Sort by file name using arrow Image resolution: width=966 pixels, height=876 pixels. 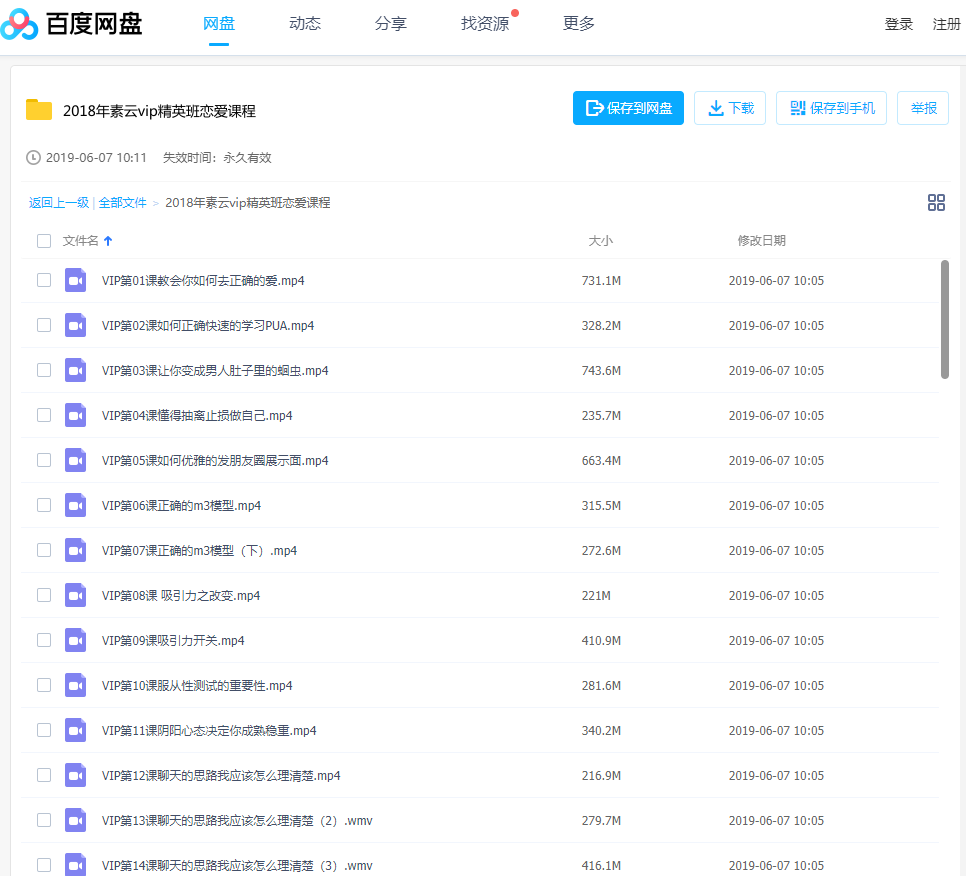(108, 241)
